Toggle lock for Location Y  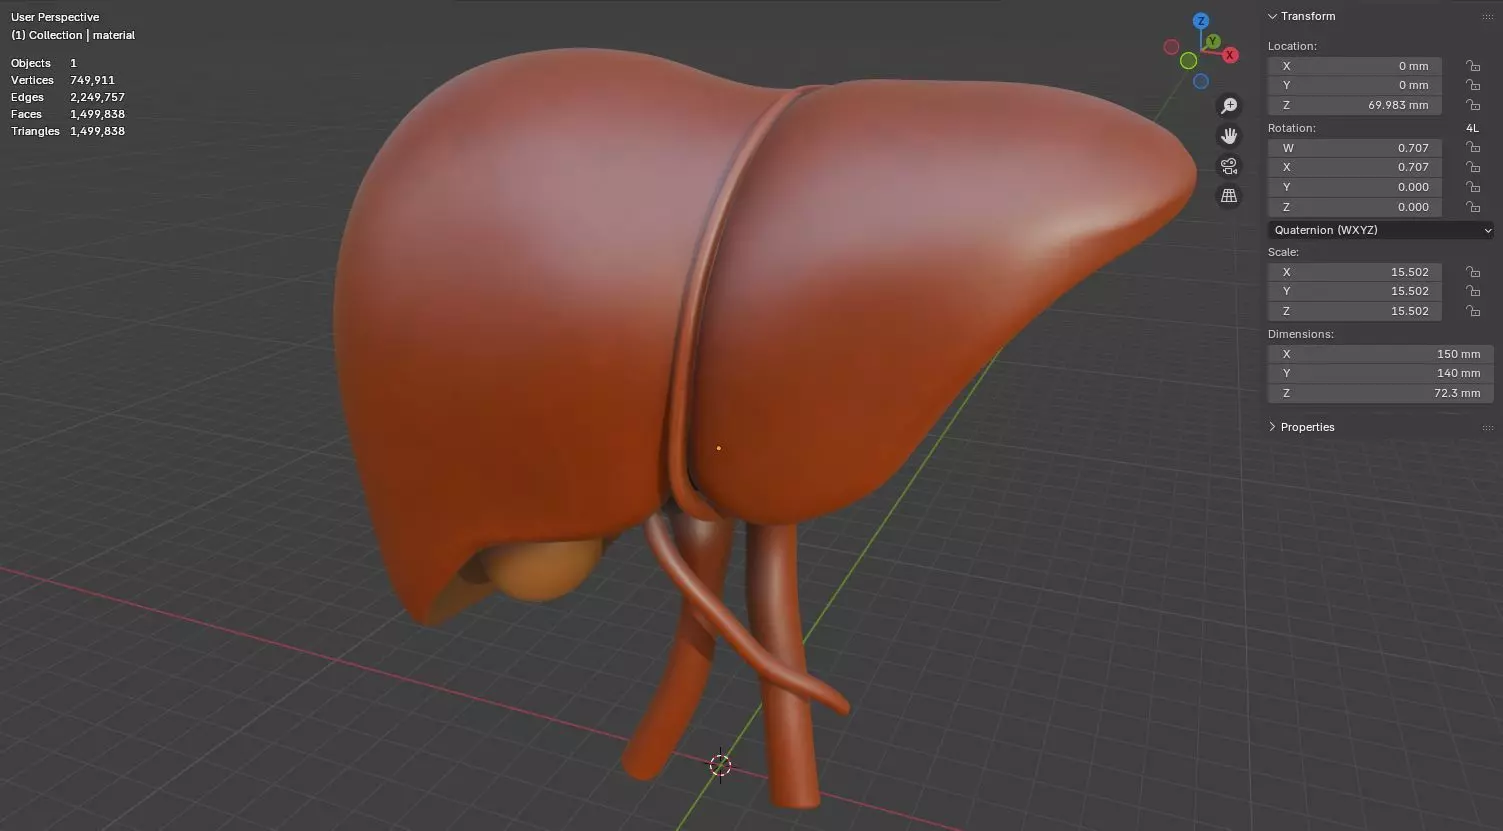(x=1473, y=85)
